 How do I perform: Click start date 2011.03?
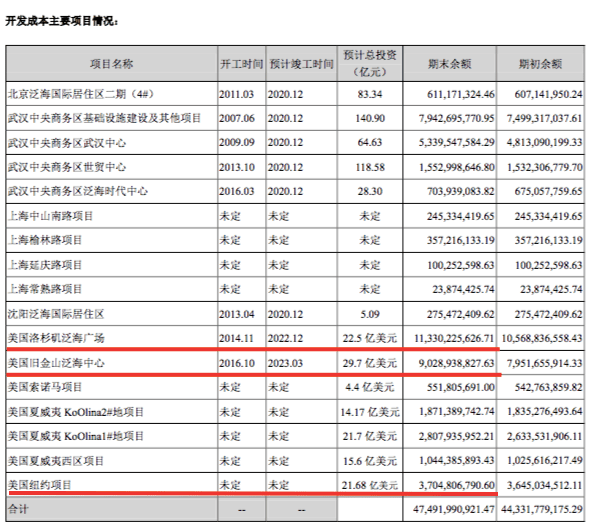click(x=237, y=94)
